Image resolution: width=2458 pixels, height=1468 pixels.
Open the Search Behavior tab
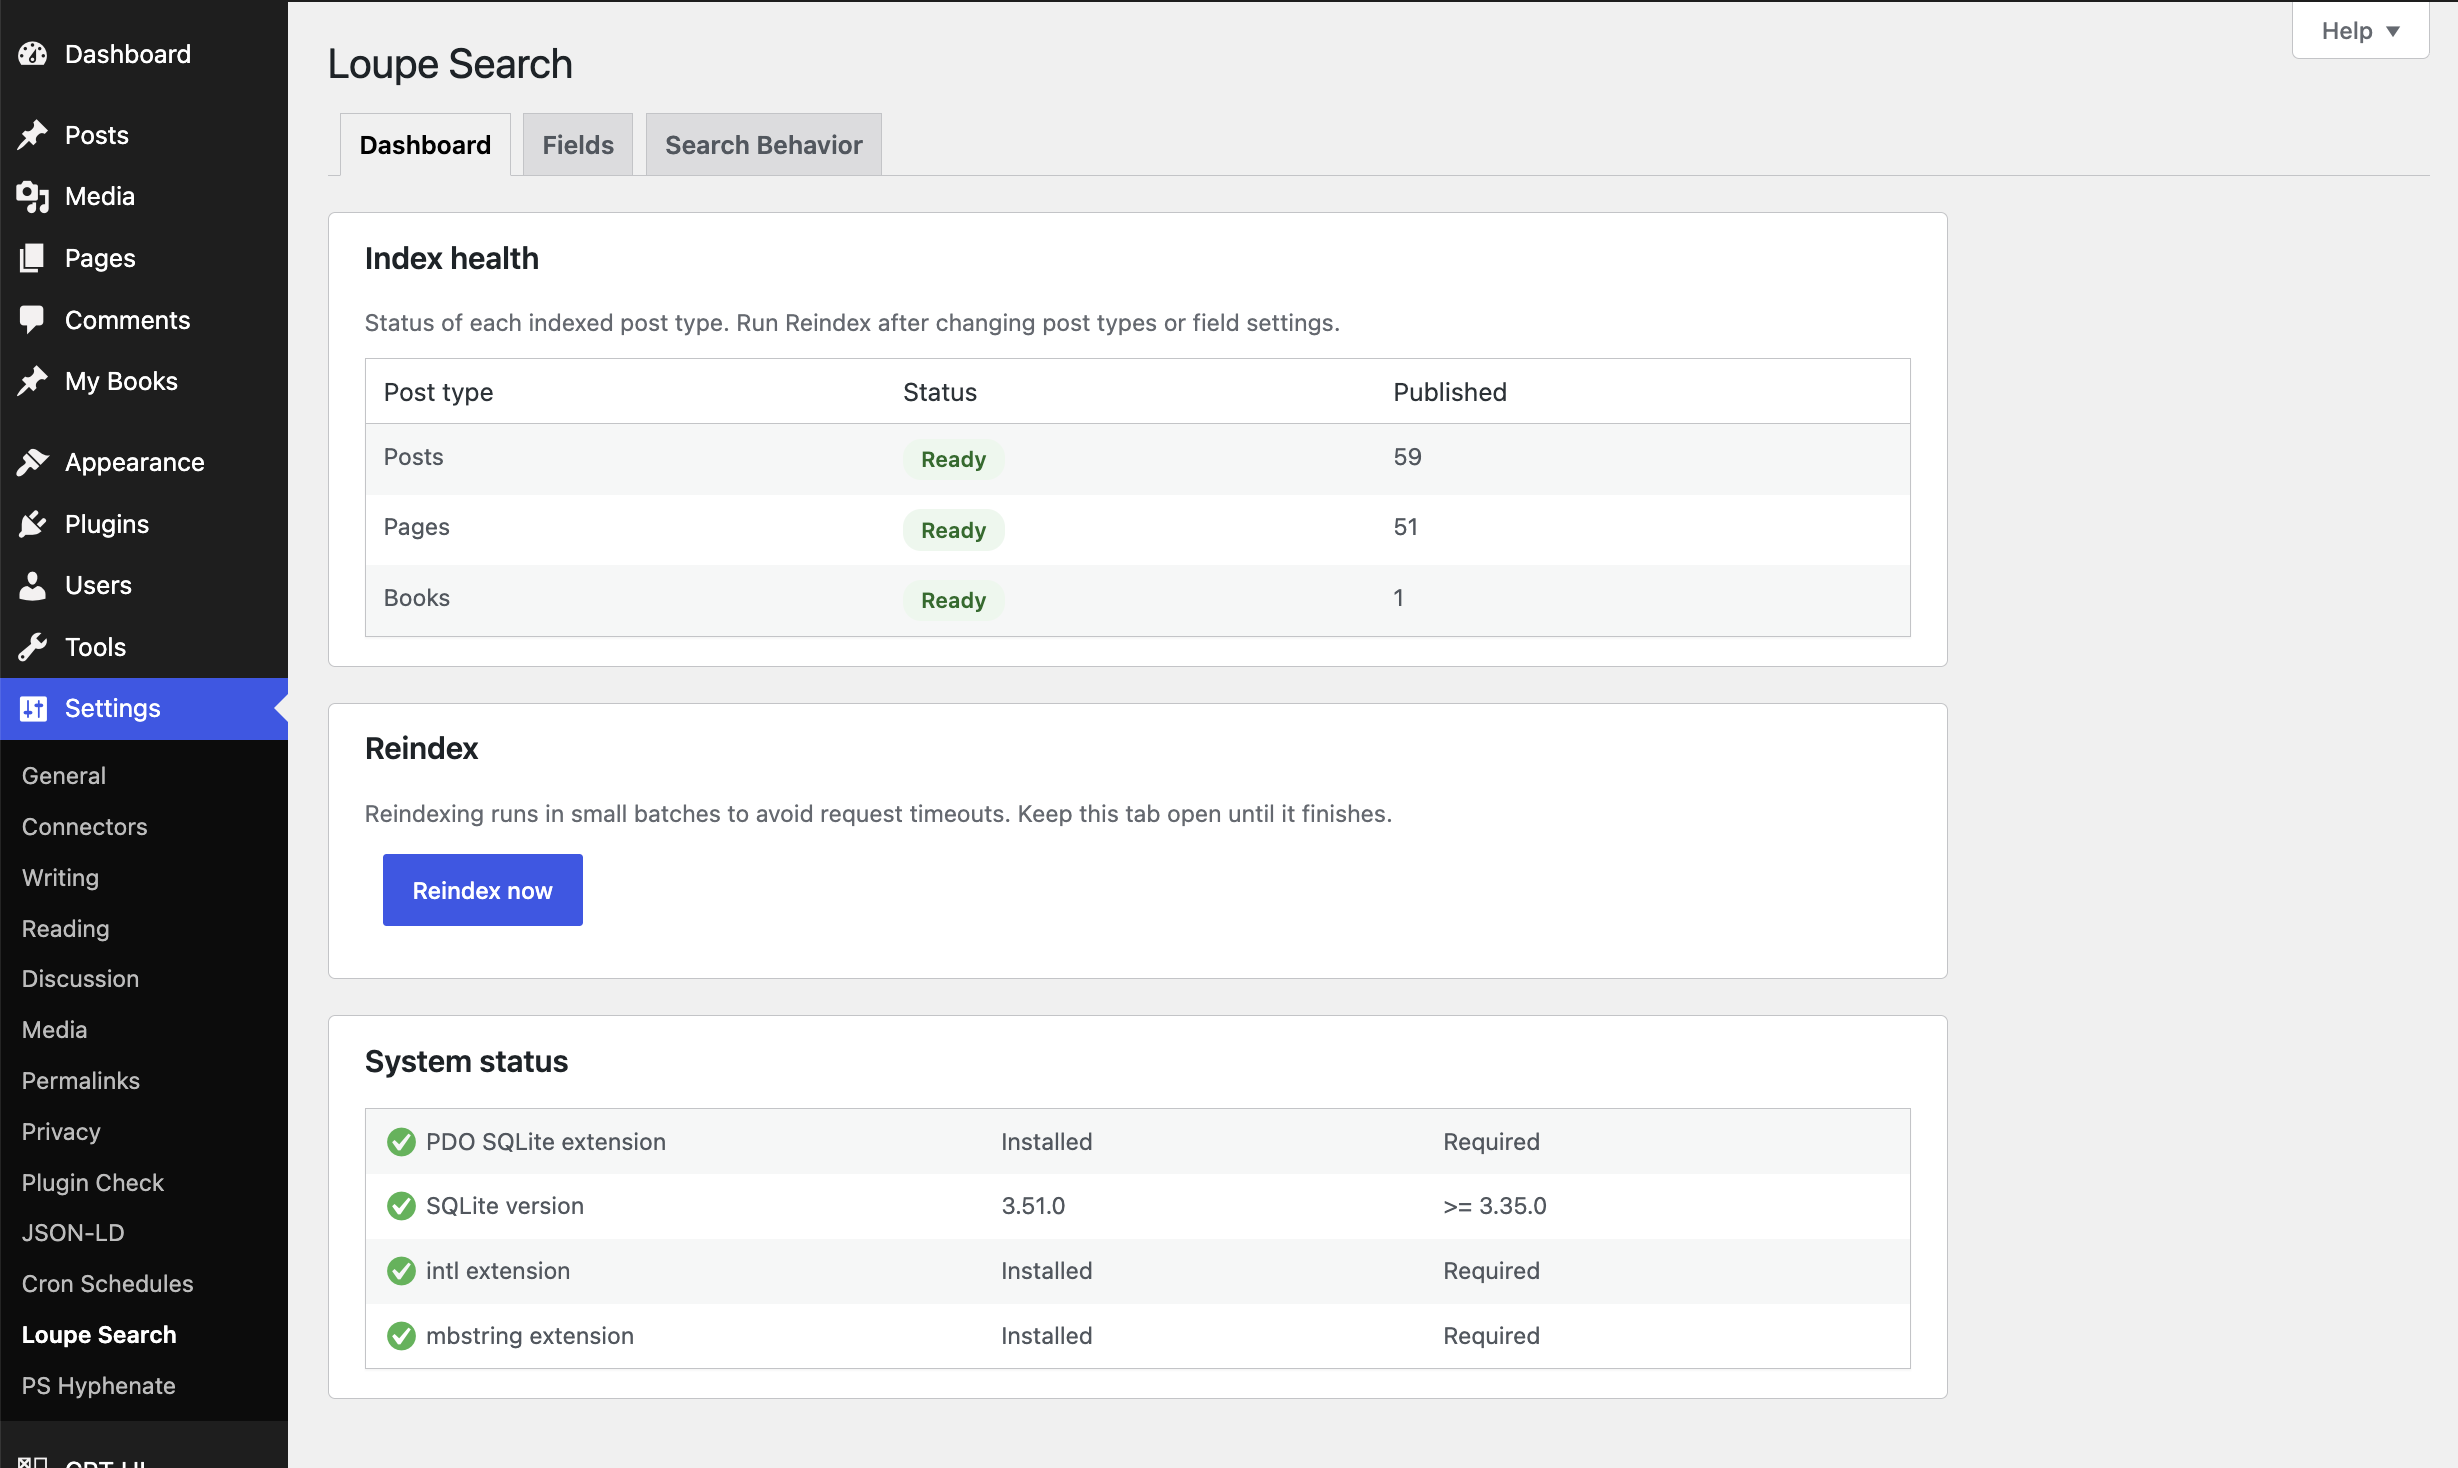pyautogui.click(x=763, y=145)
